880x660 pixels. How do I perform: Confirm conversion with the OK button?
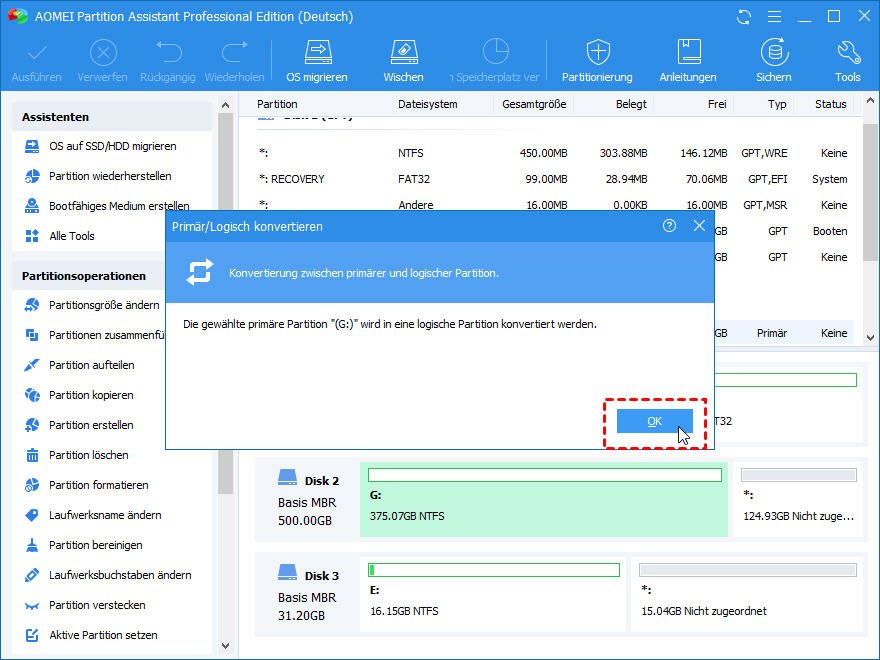click(654, 421)
